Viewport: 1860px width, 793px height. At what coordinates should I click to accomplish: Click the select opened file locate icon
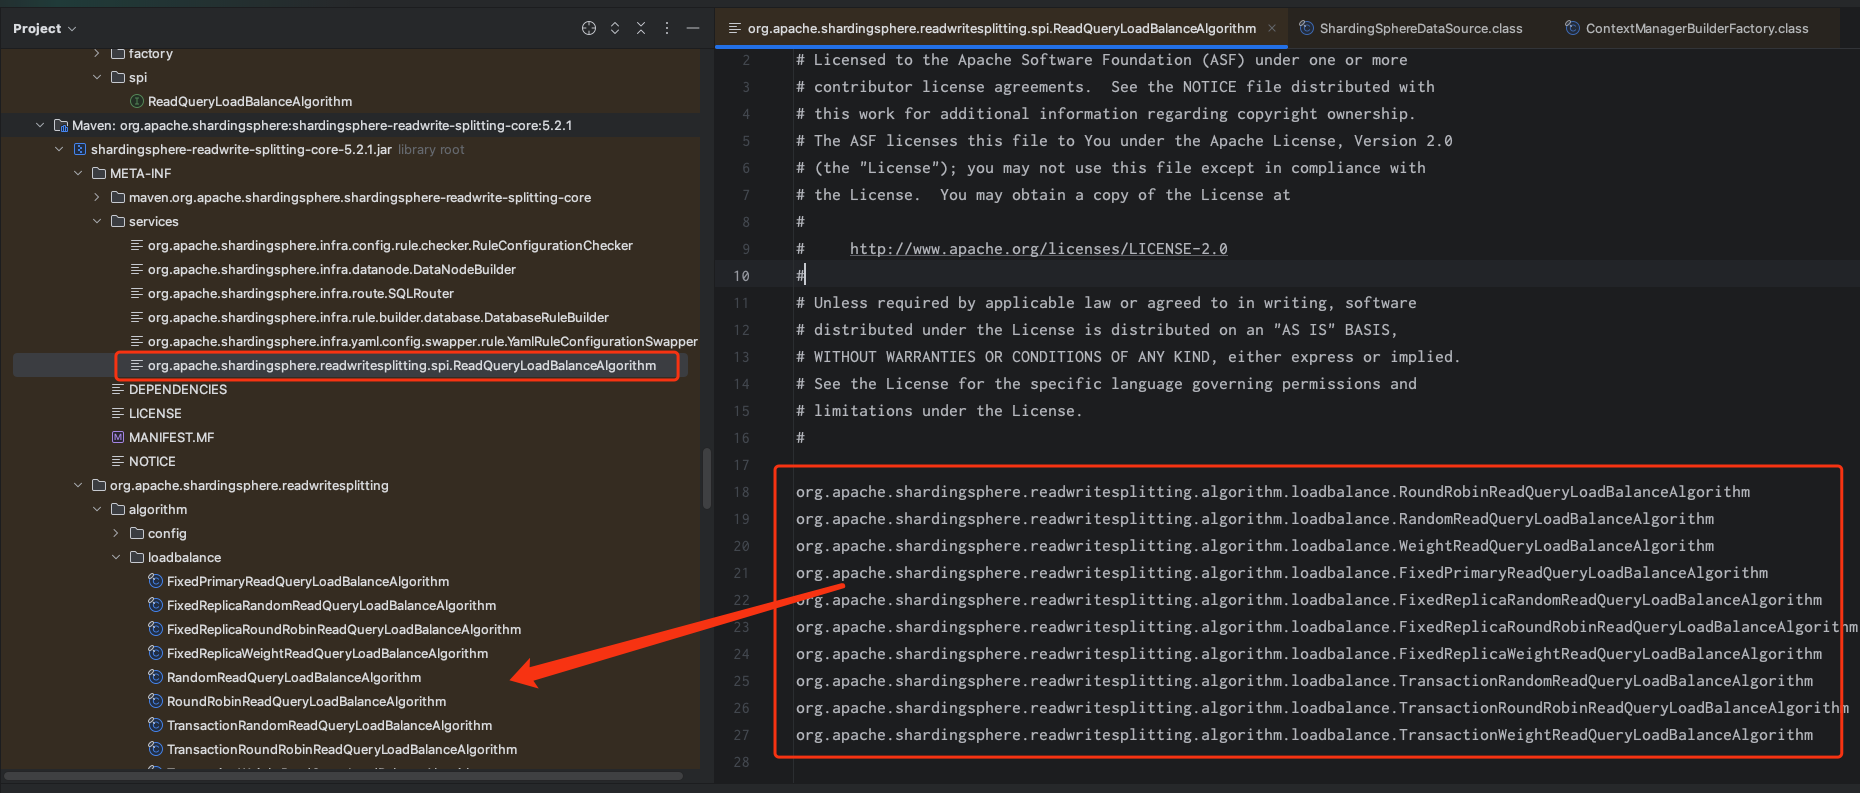click(589, 28)
